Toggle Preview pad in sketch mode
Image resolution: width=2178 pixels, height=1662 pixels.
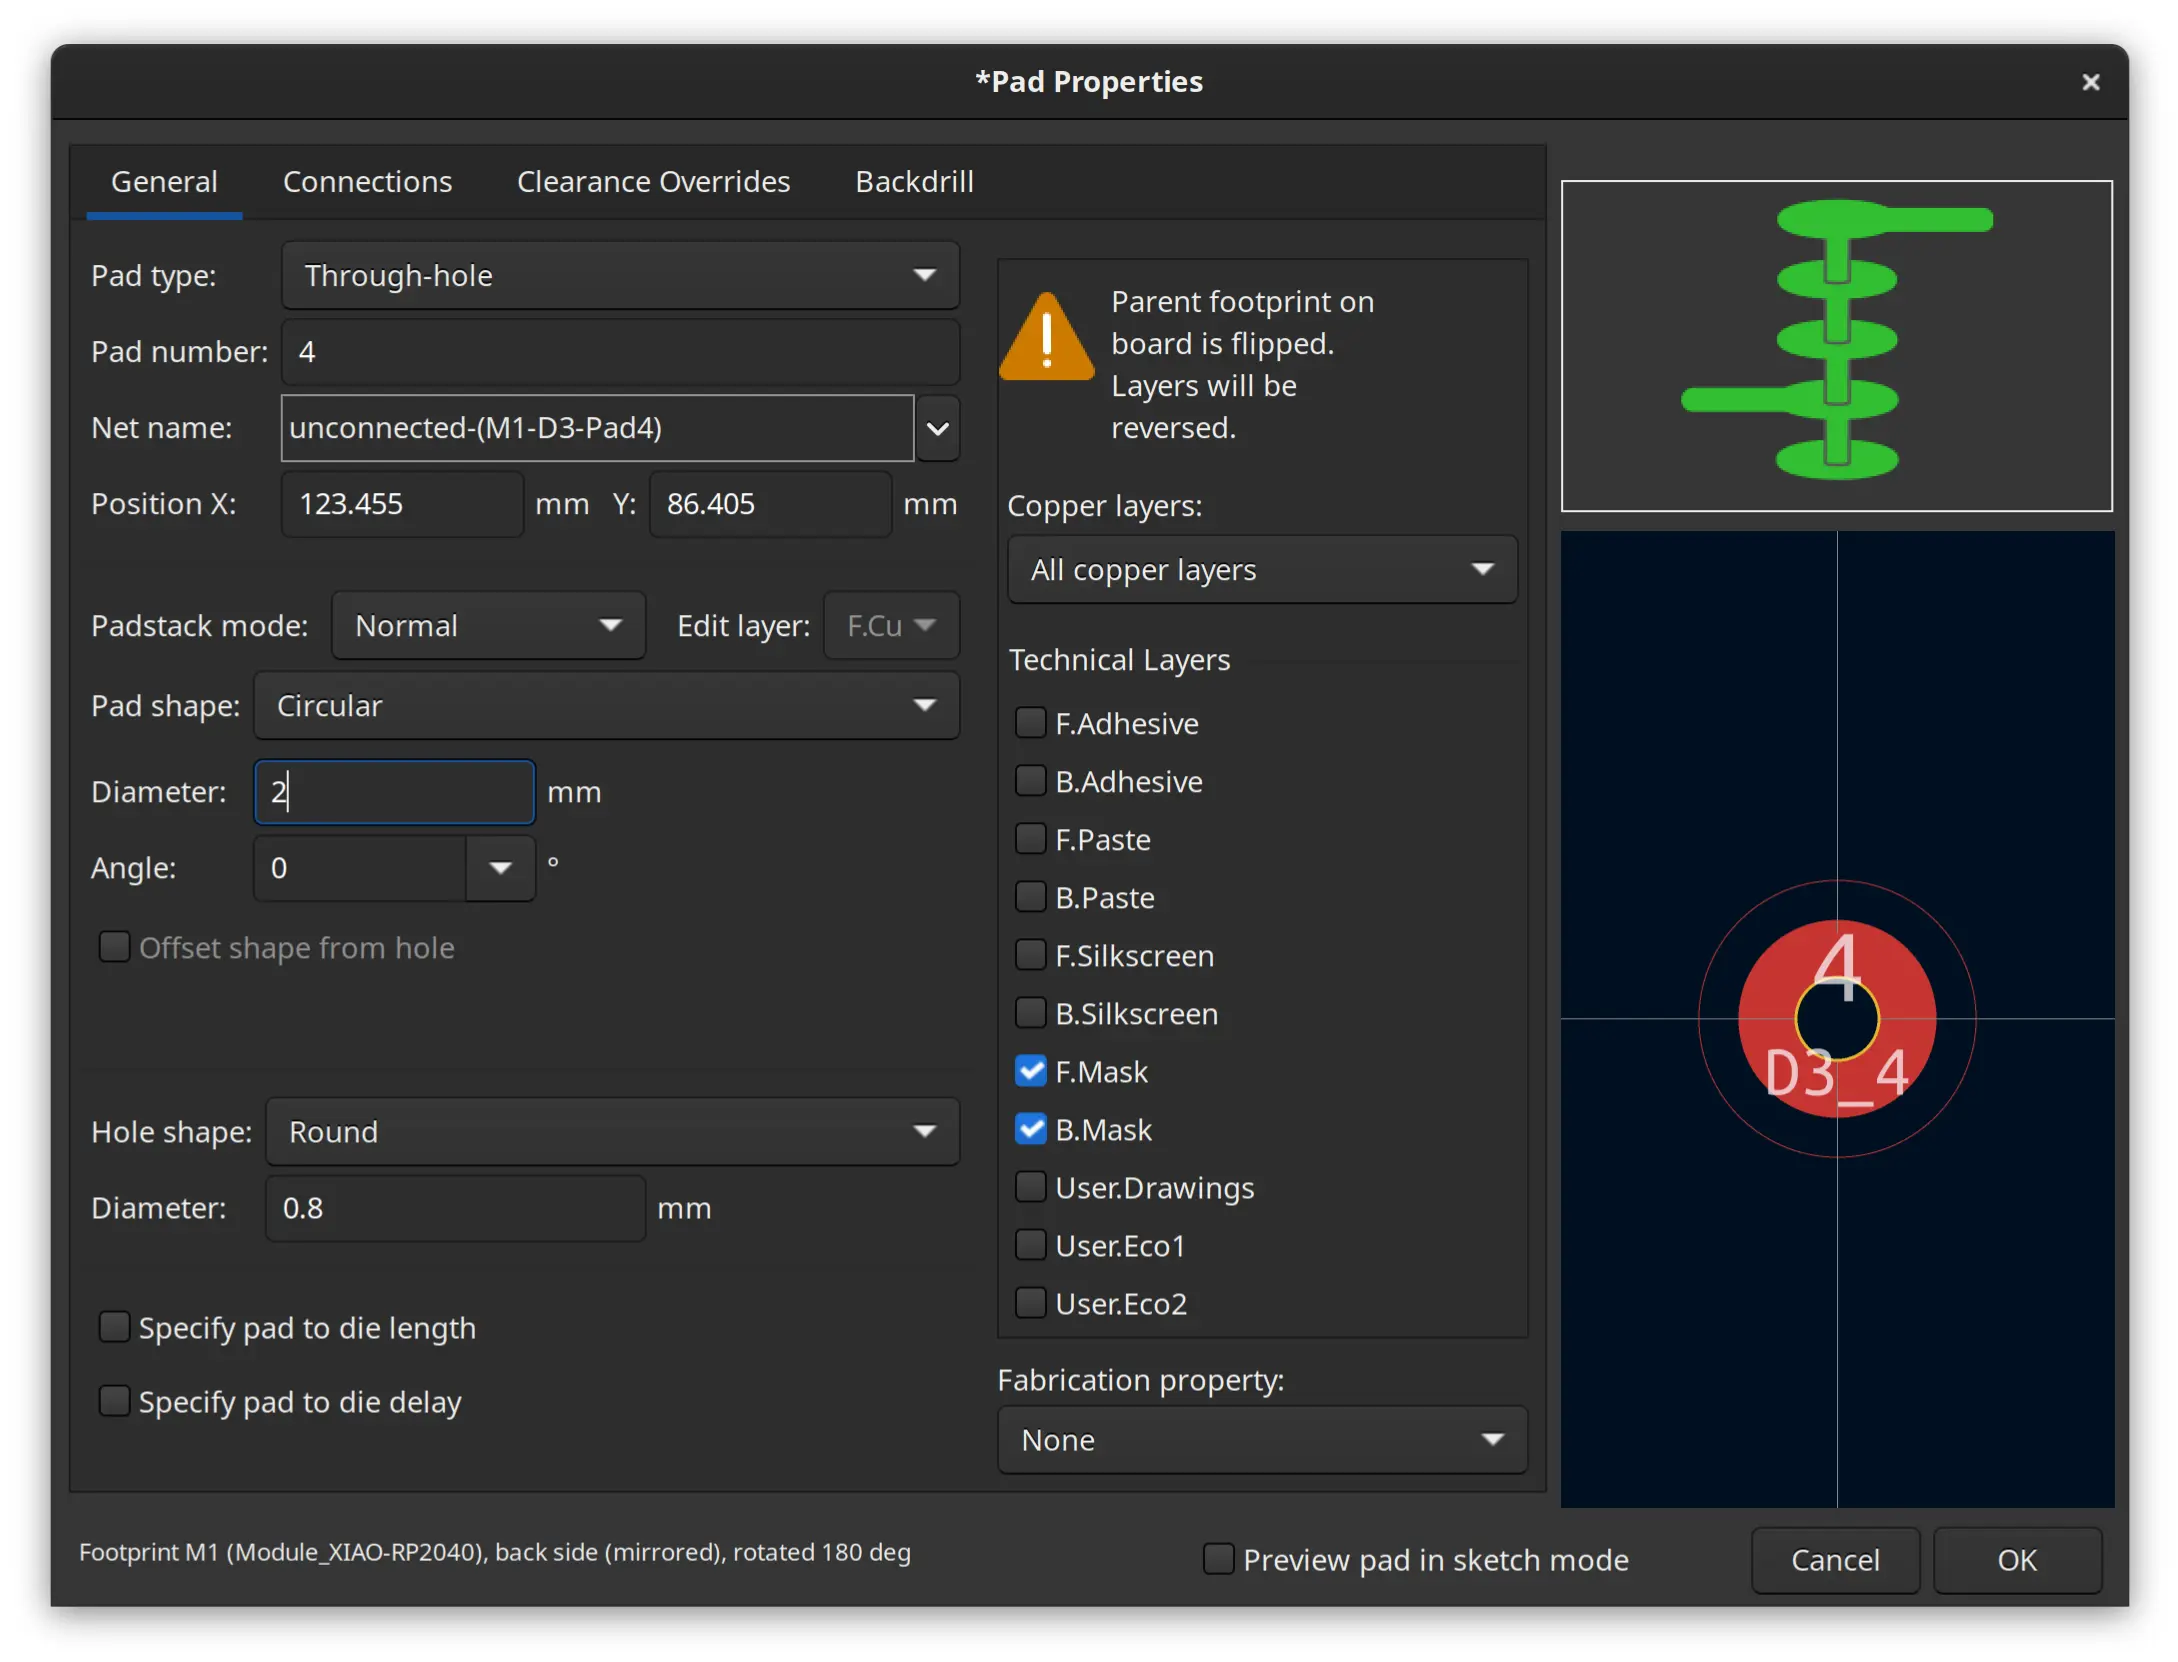1217,1560
